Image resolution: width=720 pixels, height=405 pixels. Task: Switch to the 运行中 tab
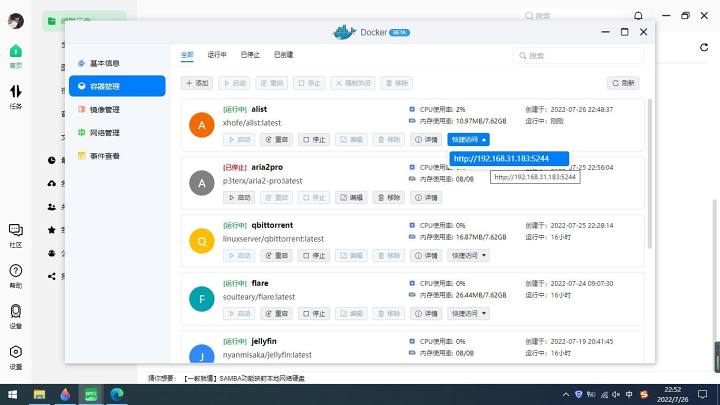coord(217,55)
